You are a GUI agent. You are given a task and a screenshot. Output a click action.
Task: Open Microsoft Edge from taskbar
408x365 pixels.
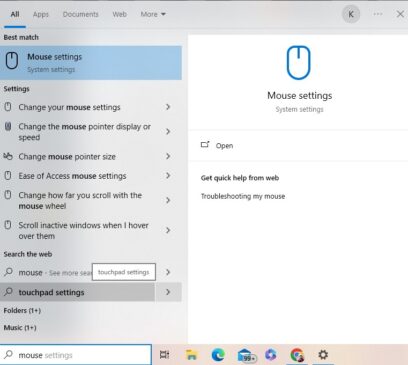(x=218, y=355)
